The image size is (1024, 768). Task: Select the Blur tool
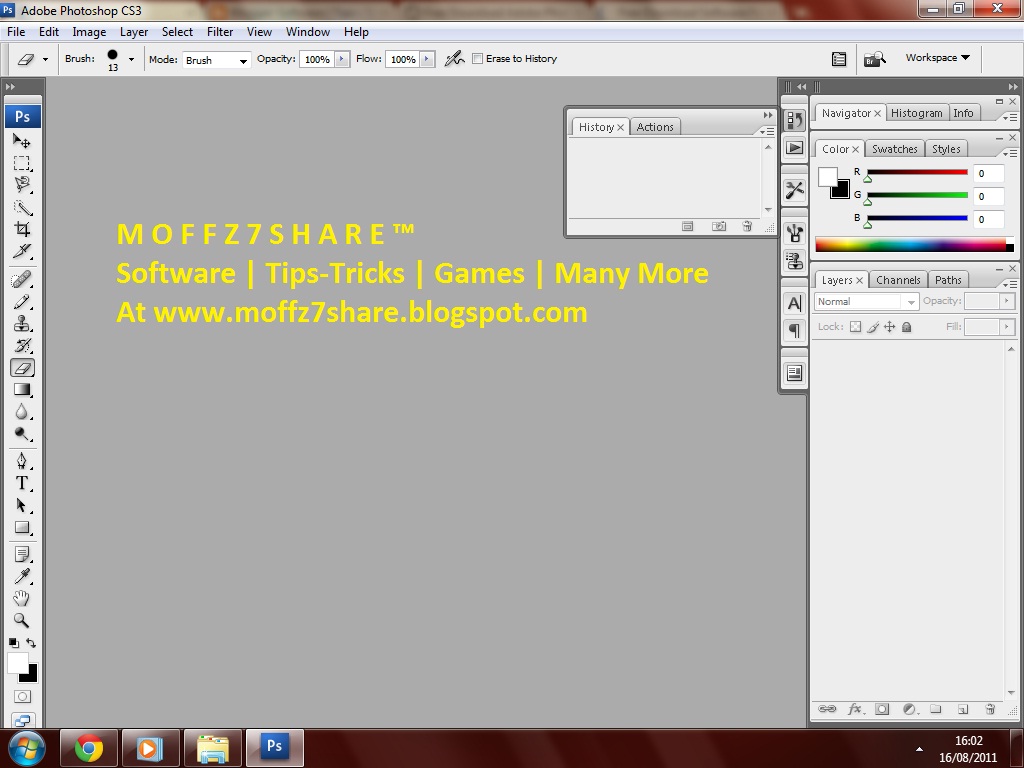(x=22, y=412)
